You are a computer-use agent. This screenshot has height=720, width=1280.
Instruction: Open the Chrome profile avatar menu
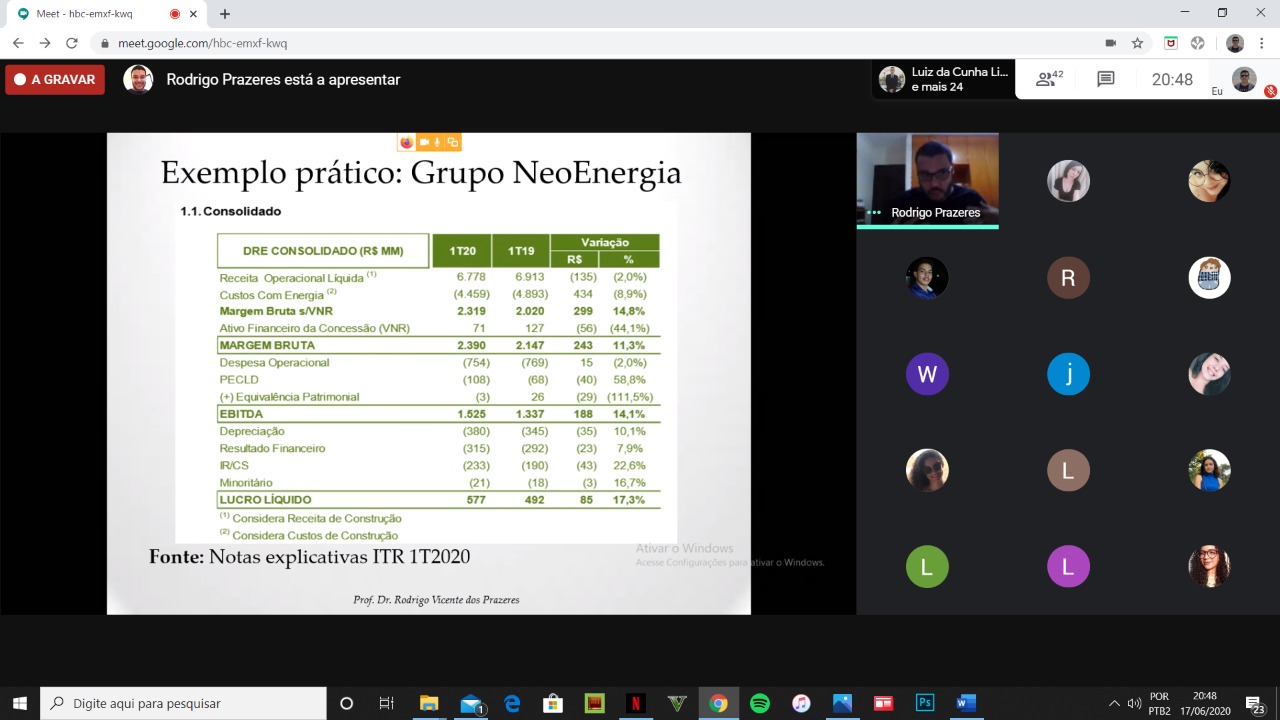[x=1235, y=43]
